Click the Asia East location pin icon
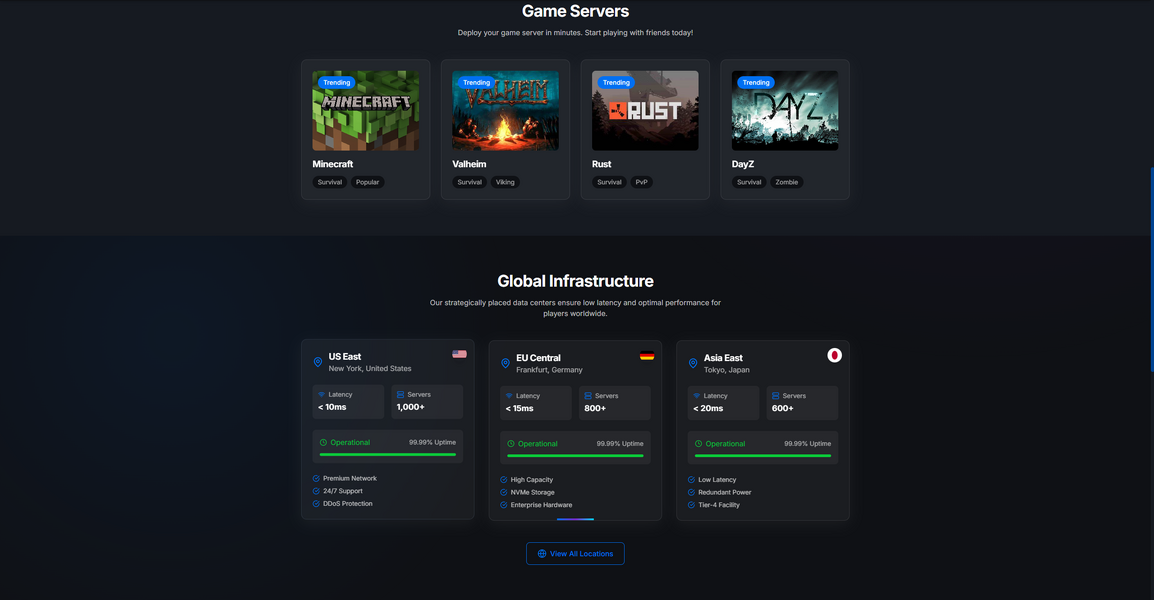This screenshot has width=1154, height=600. [693, 364]
